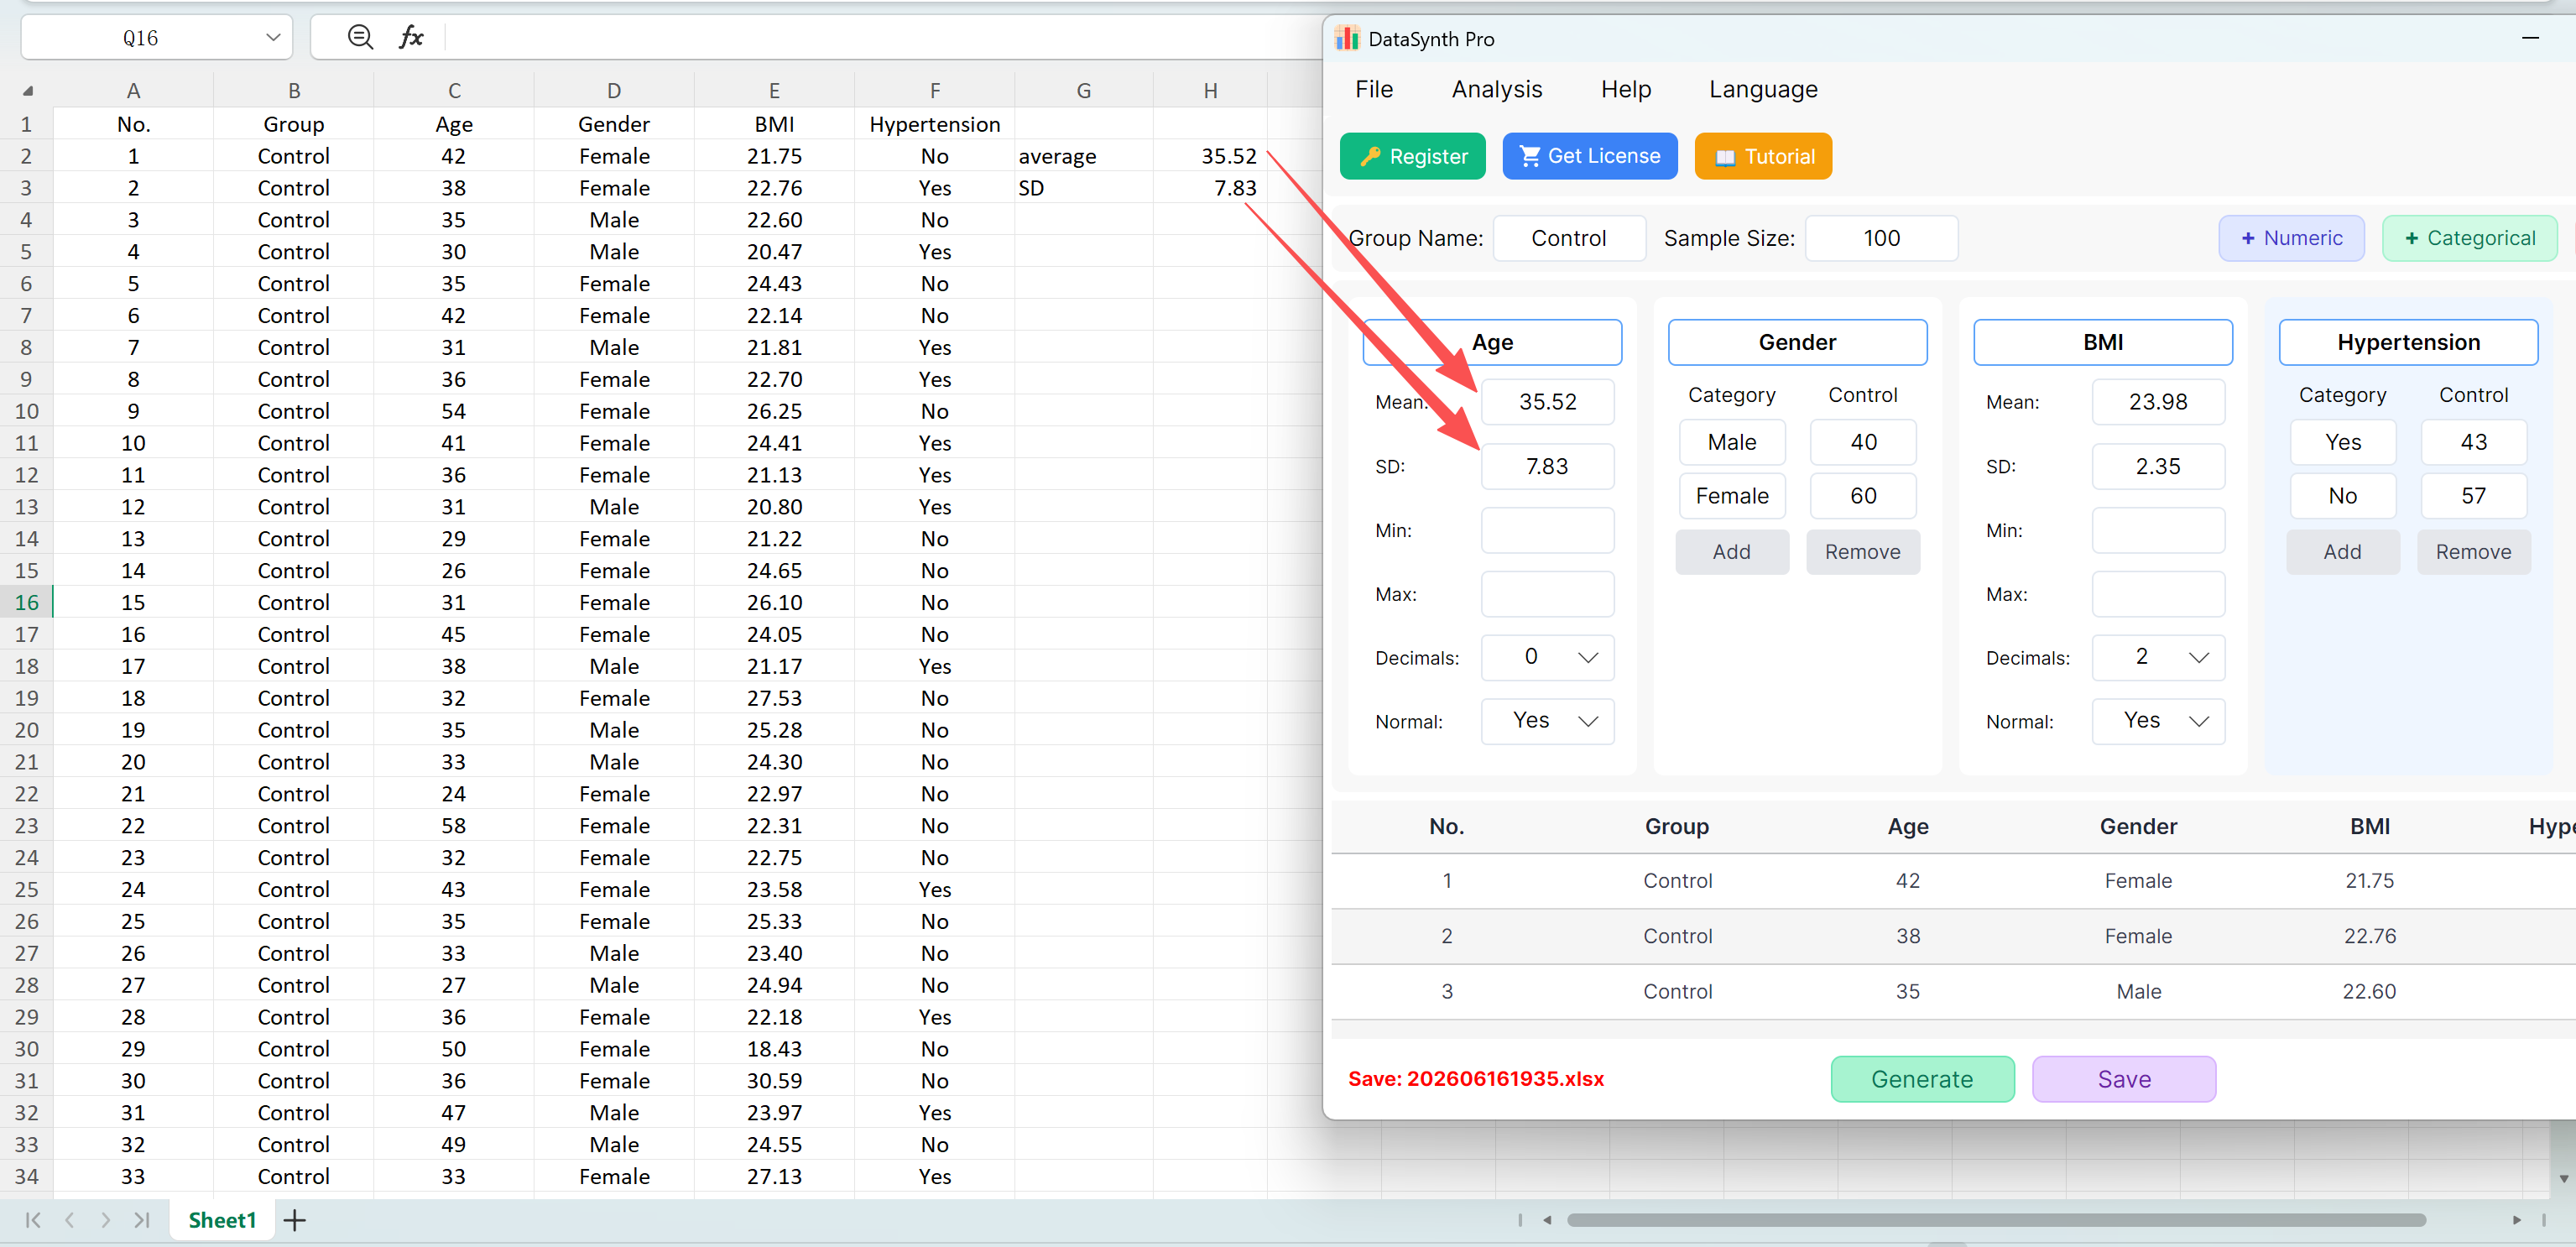Image resolution: width=2576 pixels, height=1247 pixels.
Task: Click the Group Name input field
Action: point(1569,238)
